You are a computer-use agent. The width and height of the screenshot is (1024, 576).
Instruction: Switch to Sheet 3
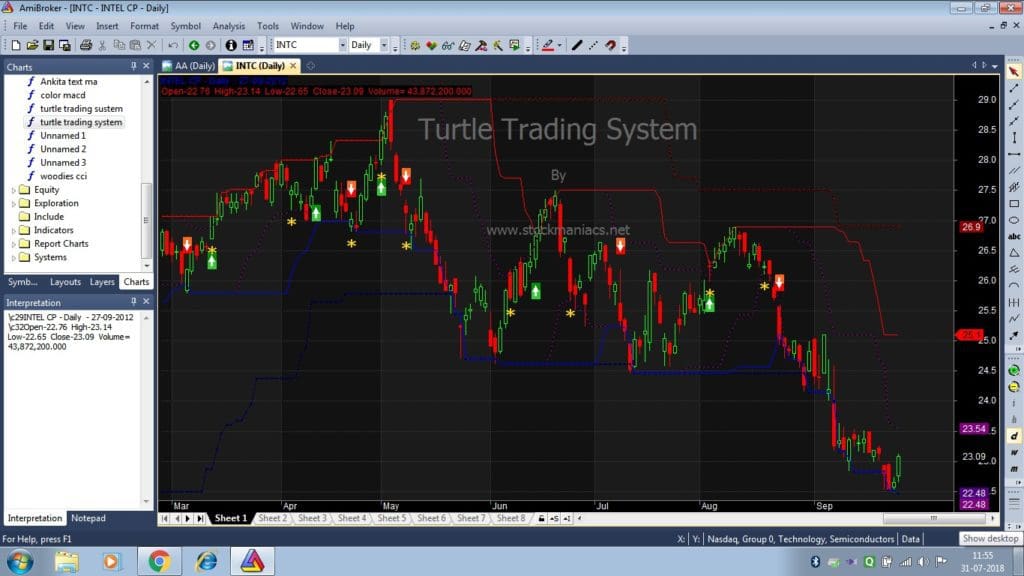coord(313,519)
